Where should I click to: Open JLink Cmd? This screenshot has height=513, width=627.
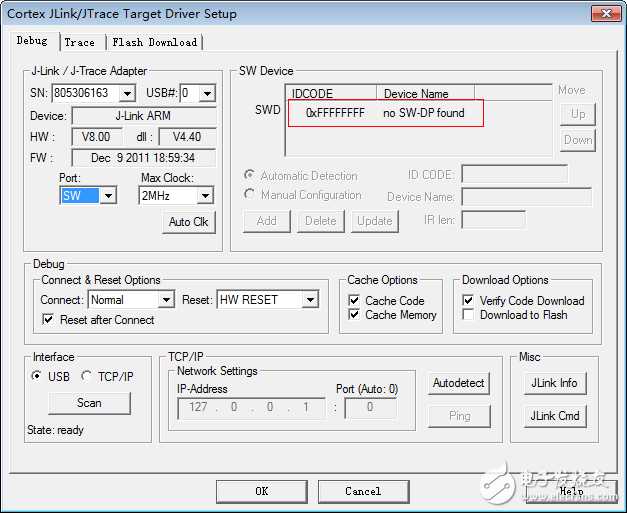coord(555,416)
